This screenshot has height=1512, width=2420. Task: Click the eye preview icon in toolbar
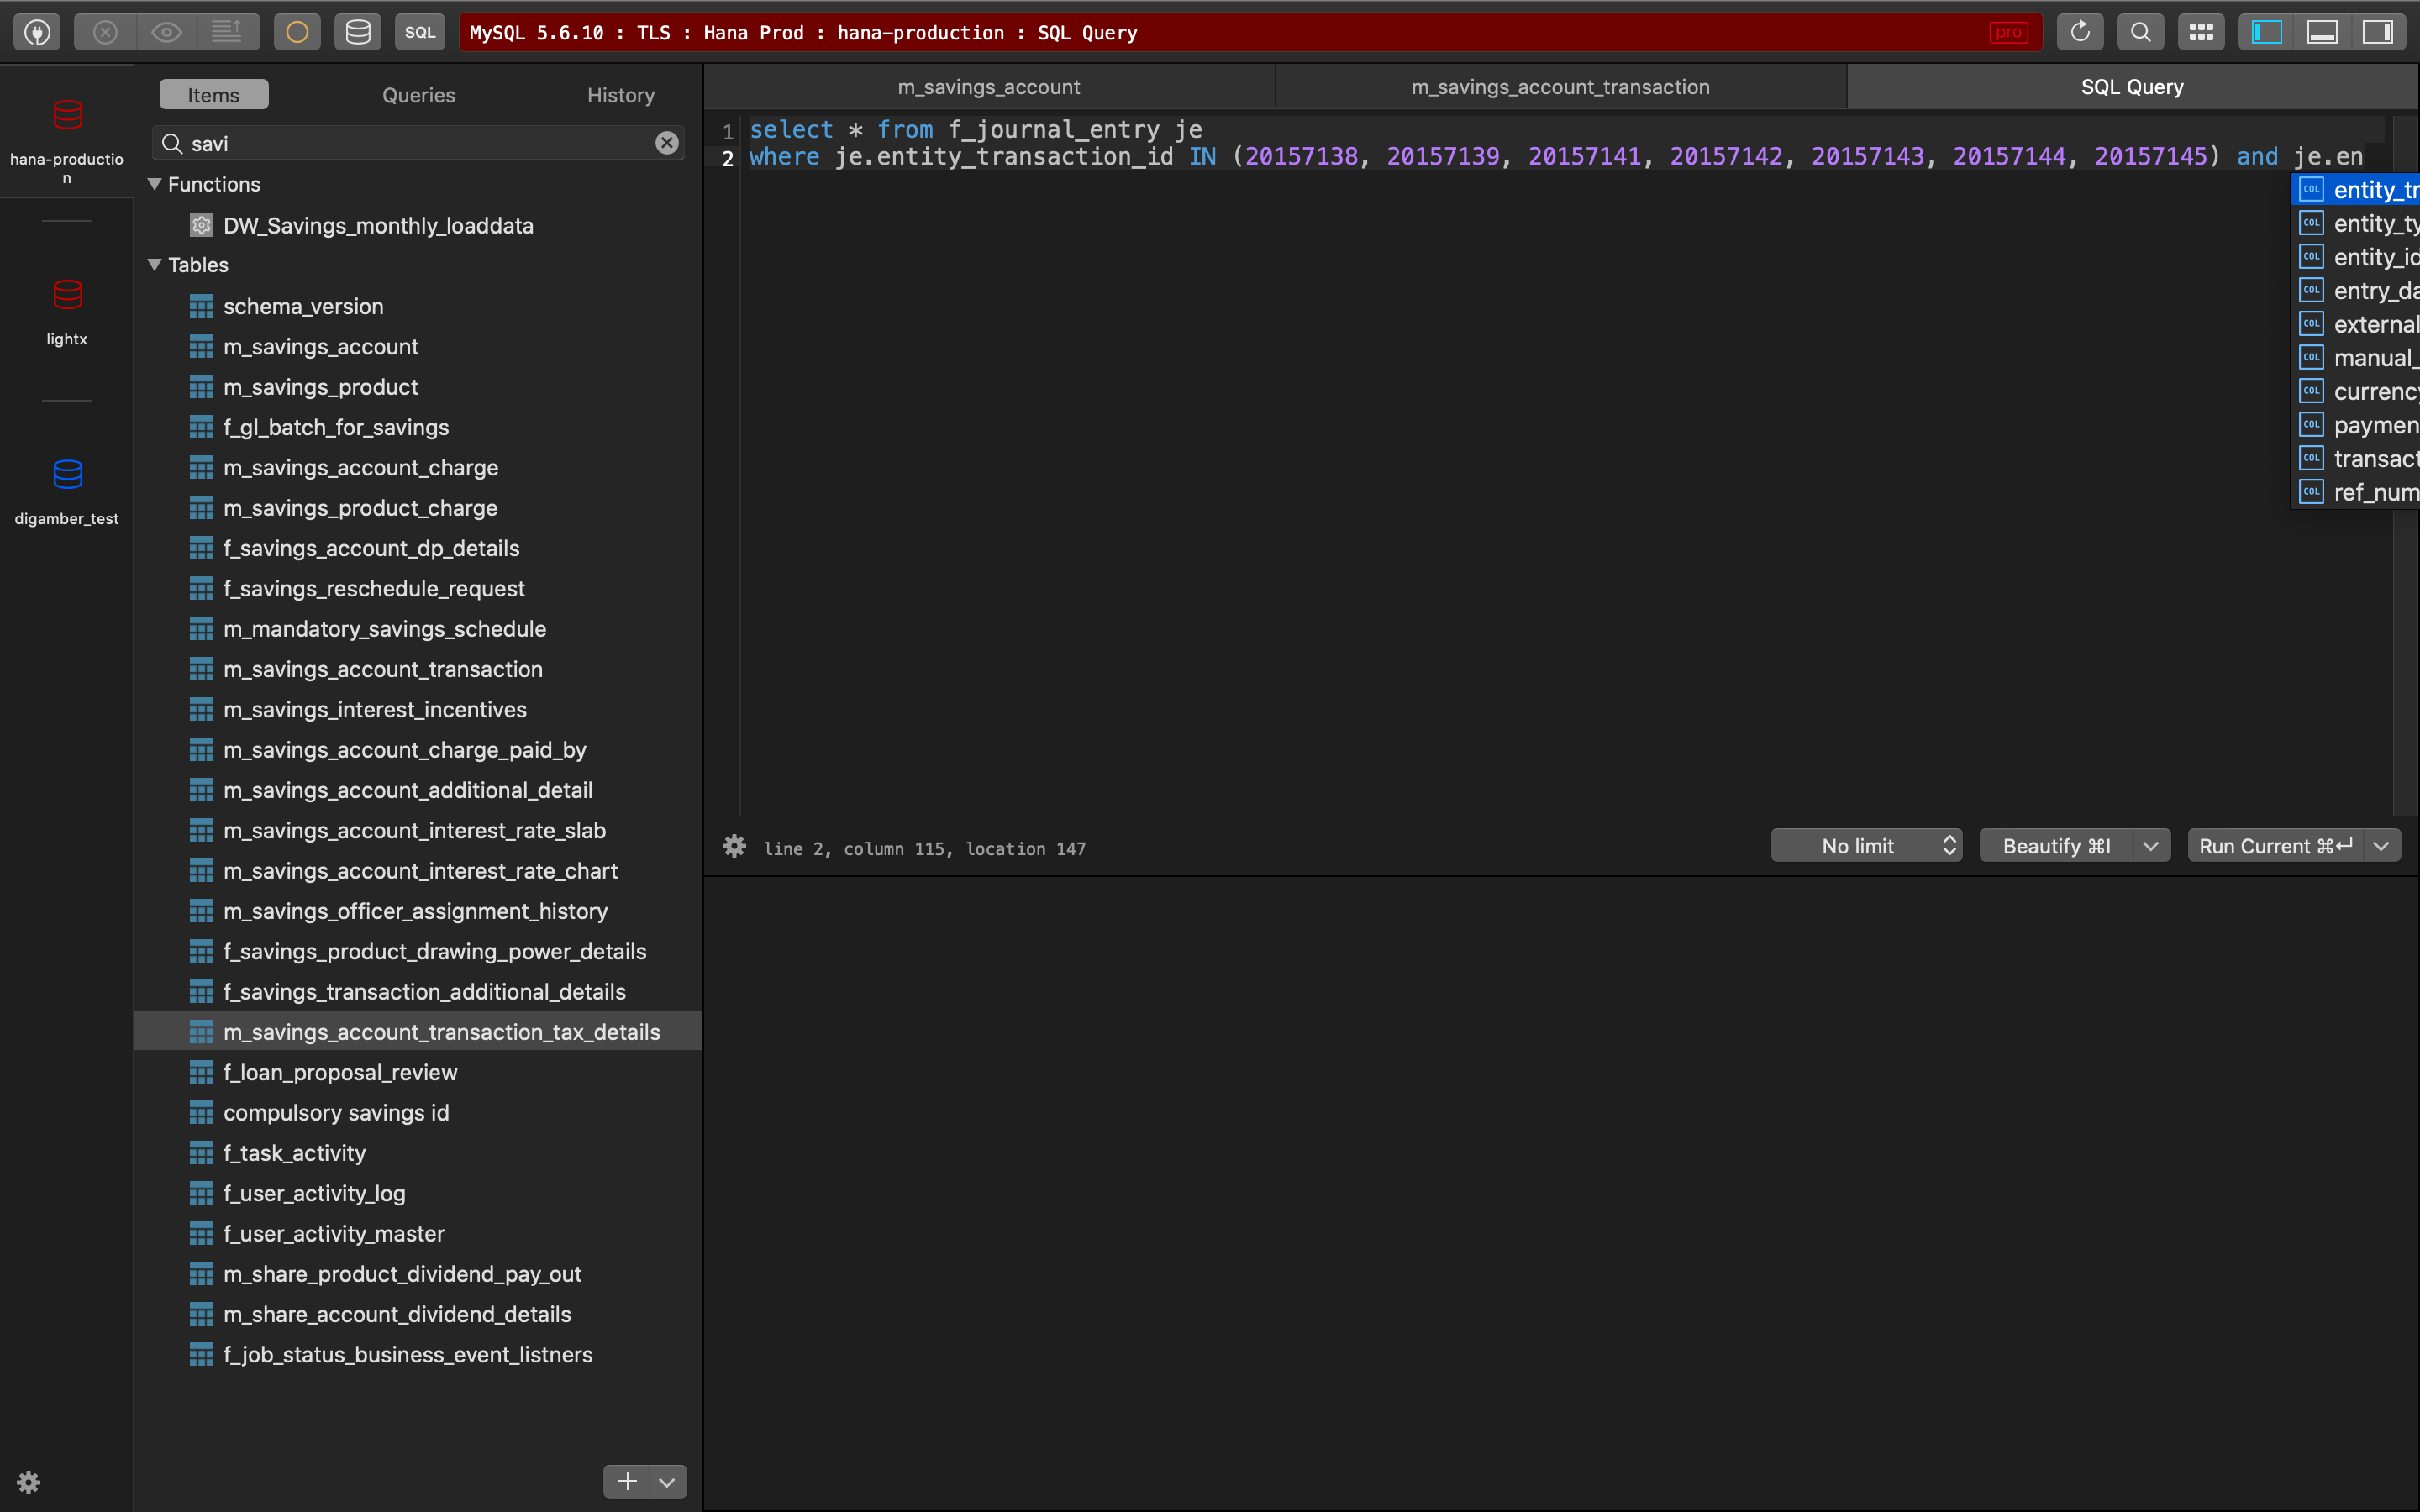tap(167, 31)
